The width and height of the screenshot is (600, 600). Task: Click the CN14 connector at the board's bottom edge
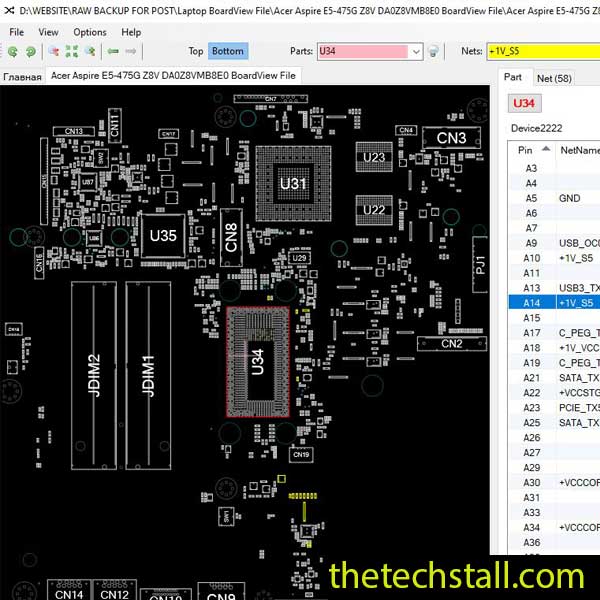(x=69, y=591)
